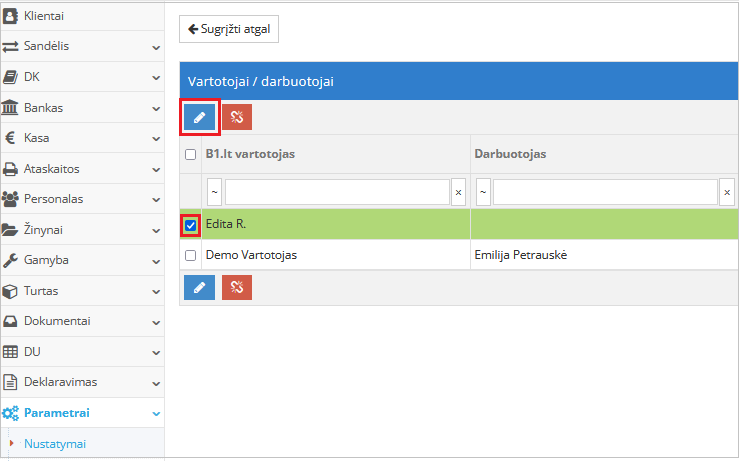739x461 pixels.
Task: Clear the Darbuotojas filter with x
Action: (726, 191)
